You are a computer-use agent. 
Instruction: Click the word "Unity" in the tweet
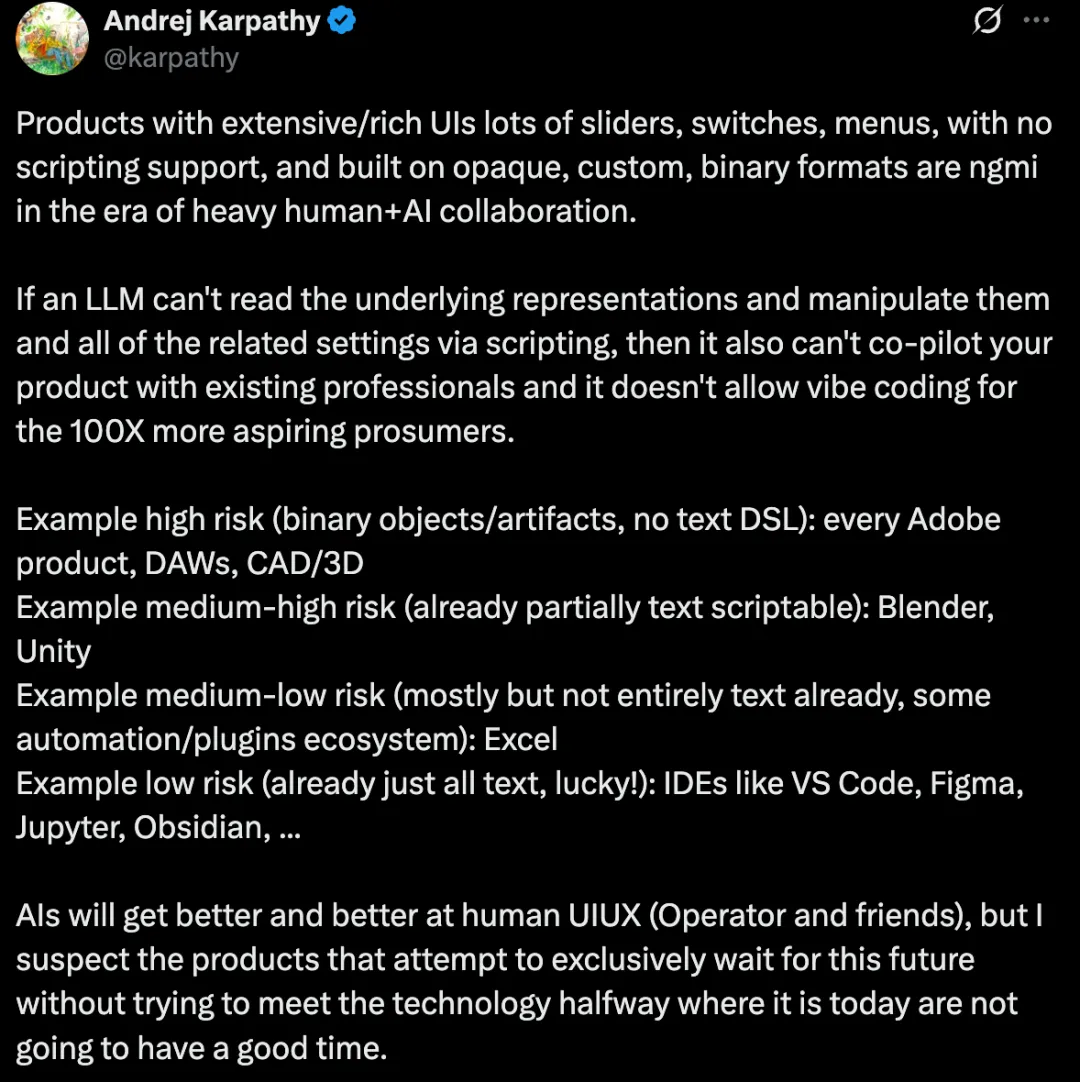53,651
